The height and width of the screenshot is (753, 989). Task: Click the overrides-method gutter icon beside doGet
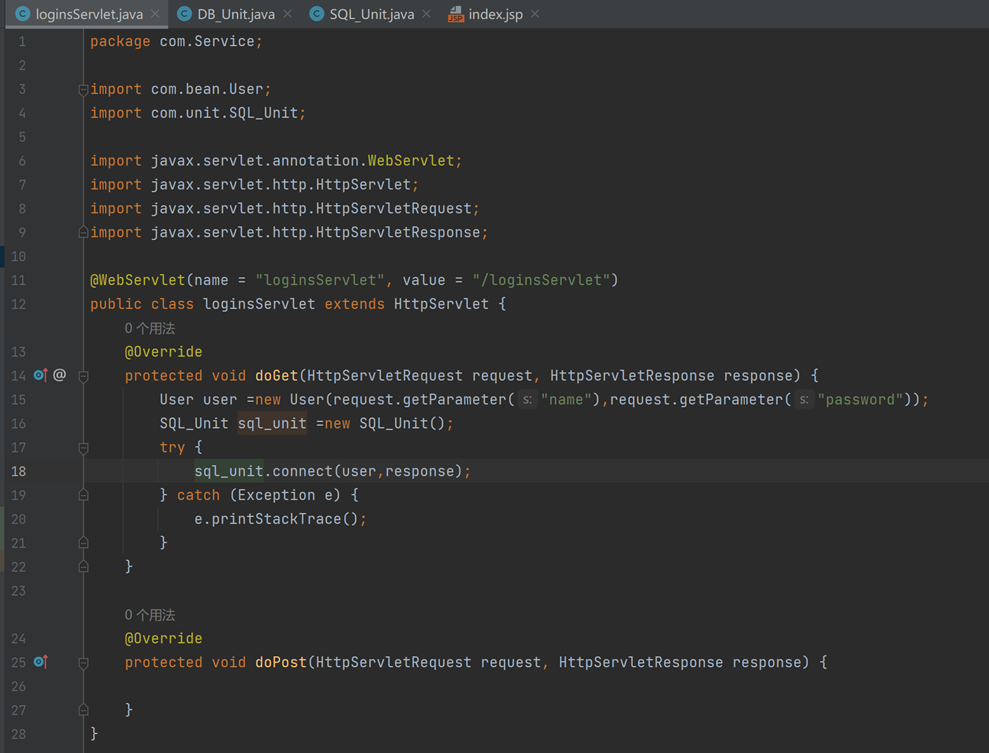tap(40, 375)
